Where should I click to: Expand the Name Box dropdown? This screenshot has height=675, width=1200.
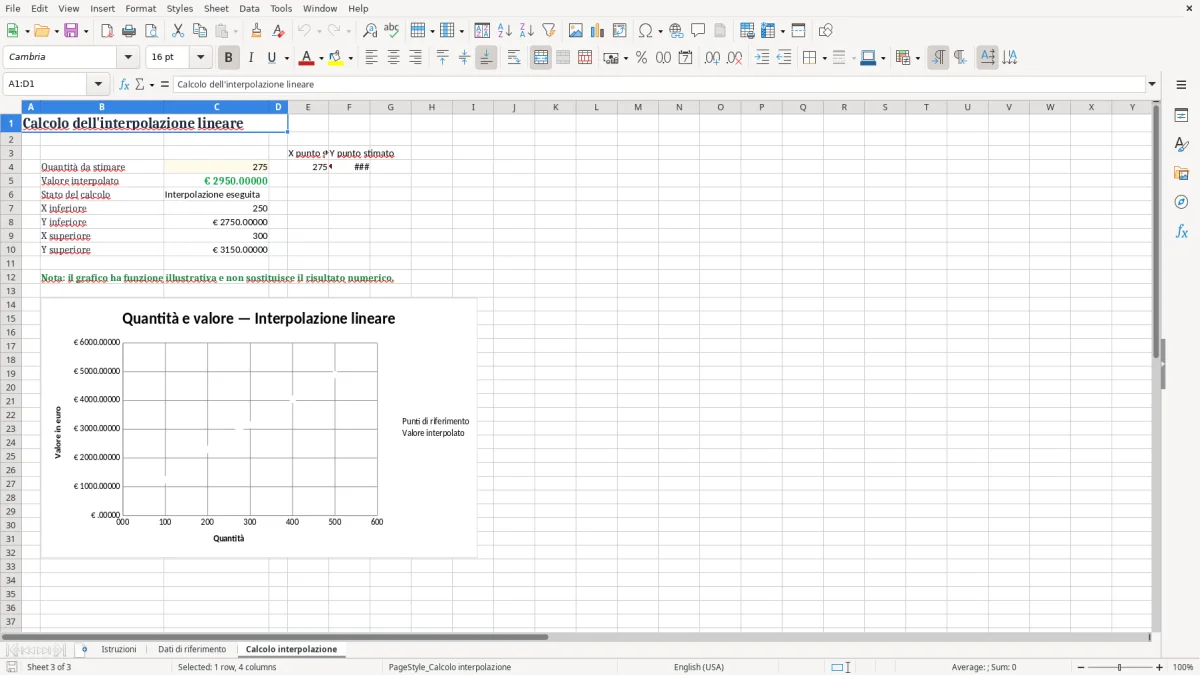[98, 85]
